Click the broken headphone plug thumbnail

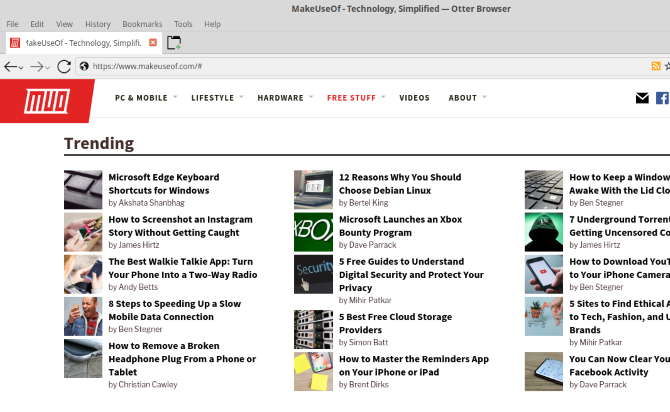click(x=83, y=359)
